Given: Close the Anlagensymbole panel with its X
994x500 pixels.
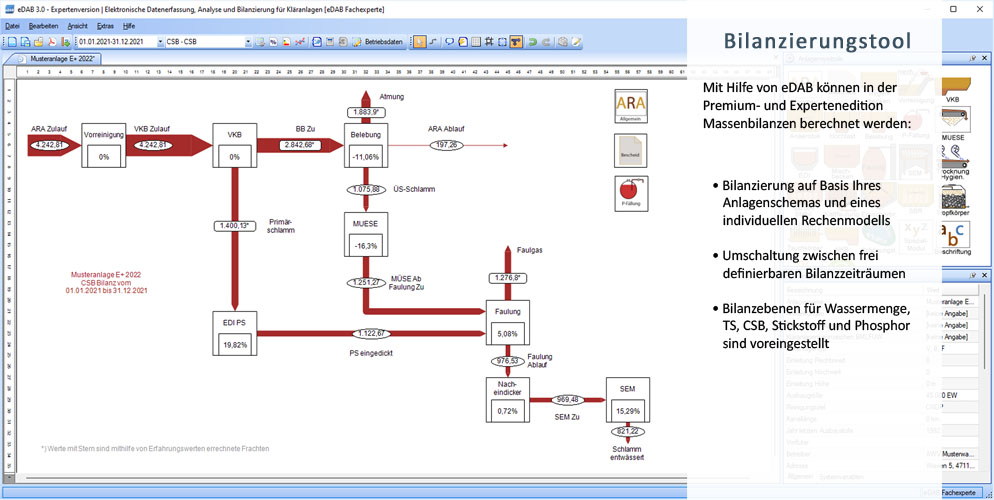Looking at the screenshot, I should [x=985, y=58].
